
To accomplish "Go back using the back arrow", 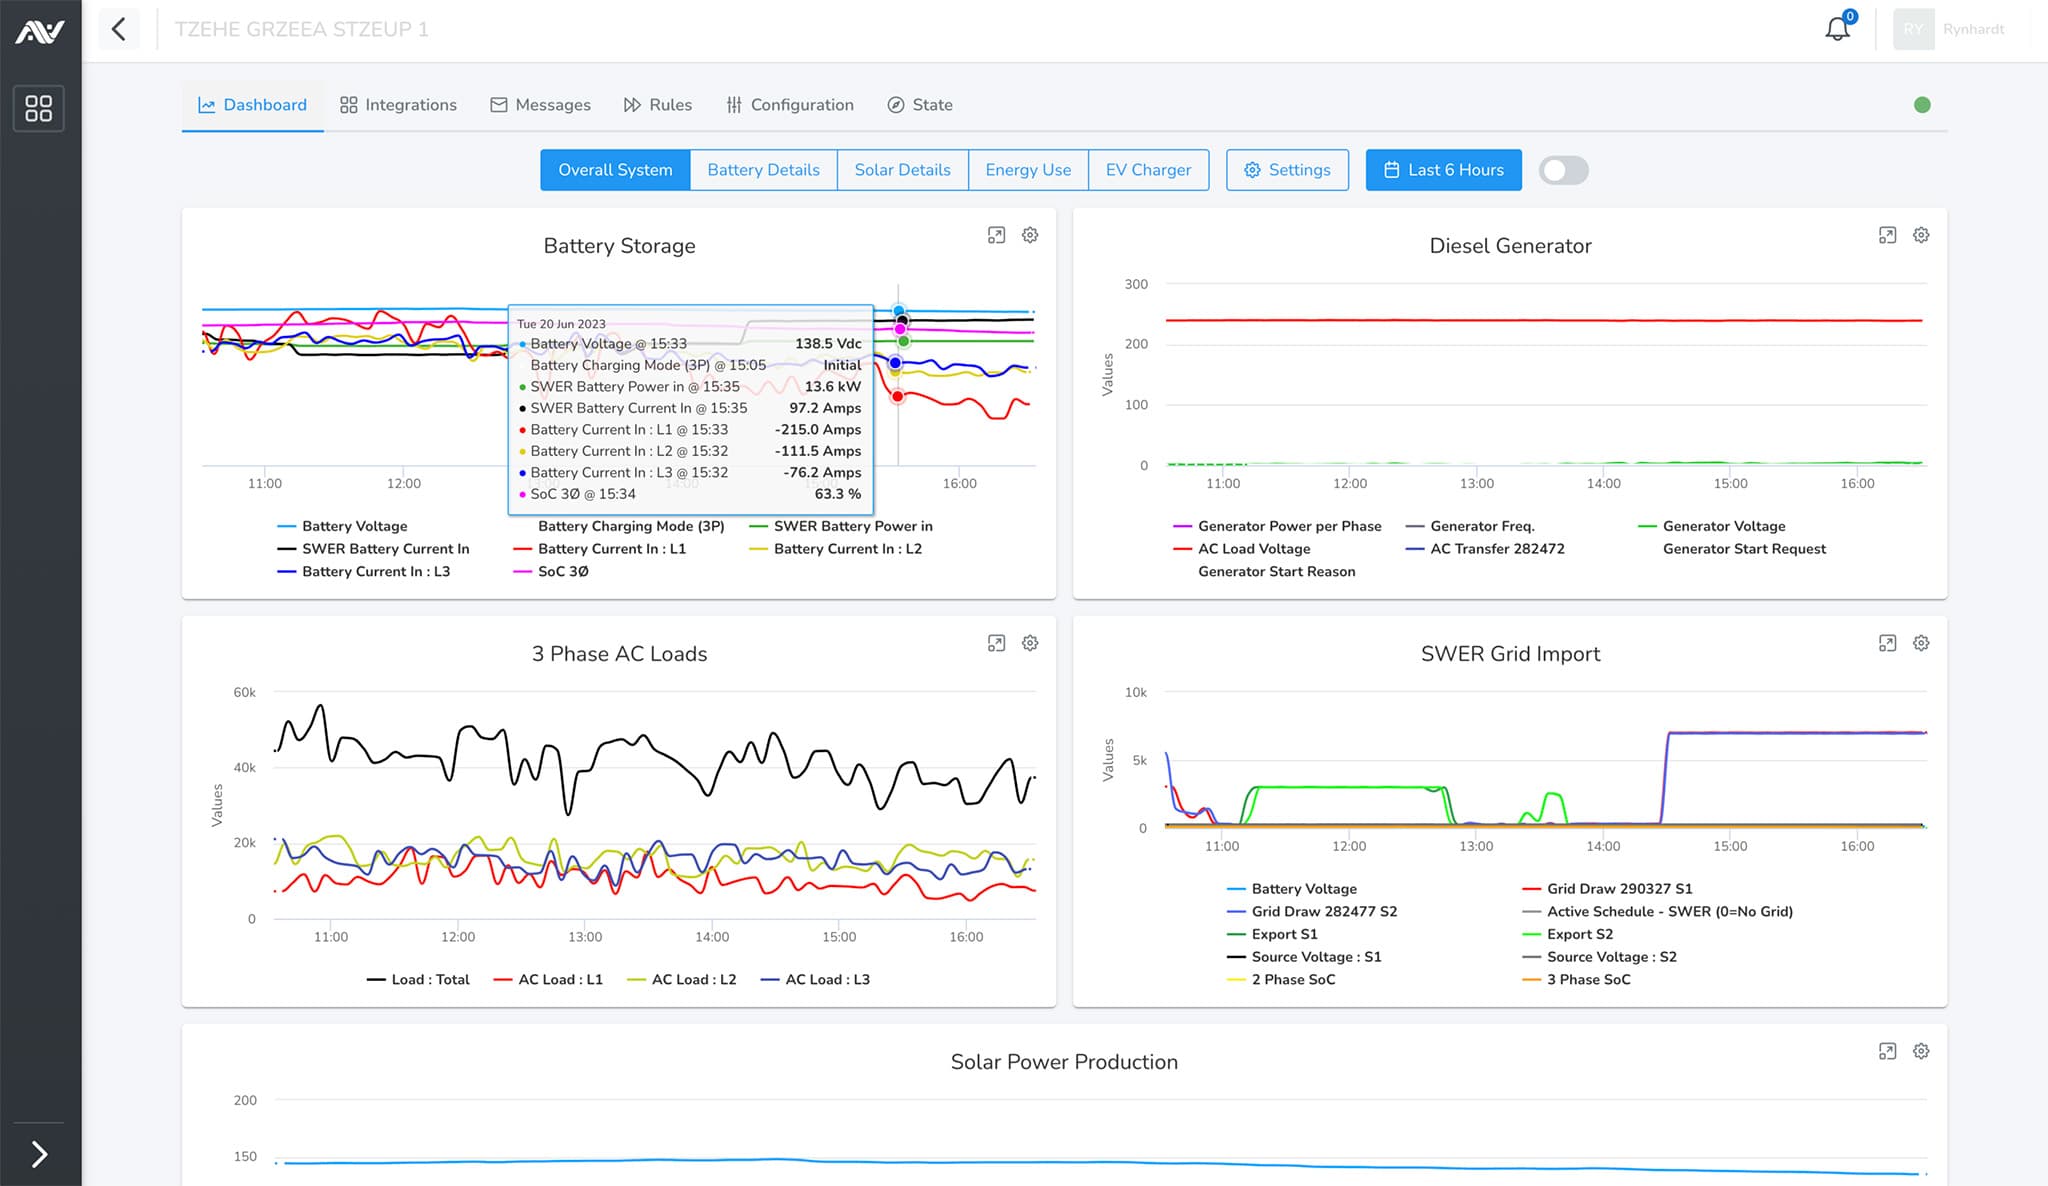I will pyautogui.click(x=119, y=29).
